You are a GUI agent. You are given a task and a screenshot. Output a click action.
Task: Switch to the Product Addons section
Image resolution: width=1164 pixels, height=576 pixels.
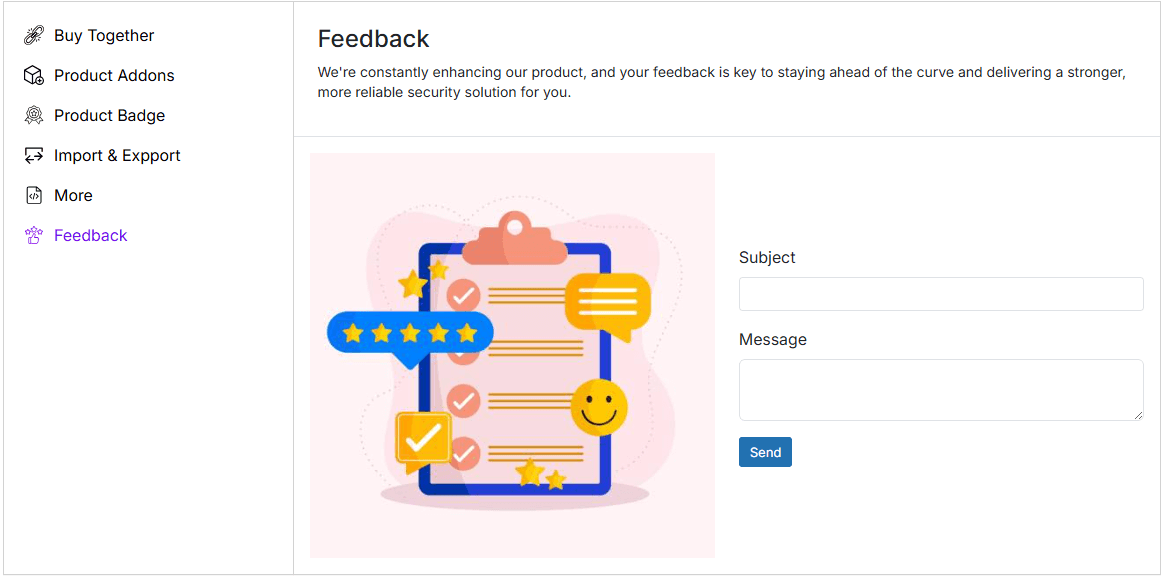(x=114, y=74)
